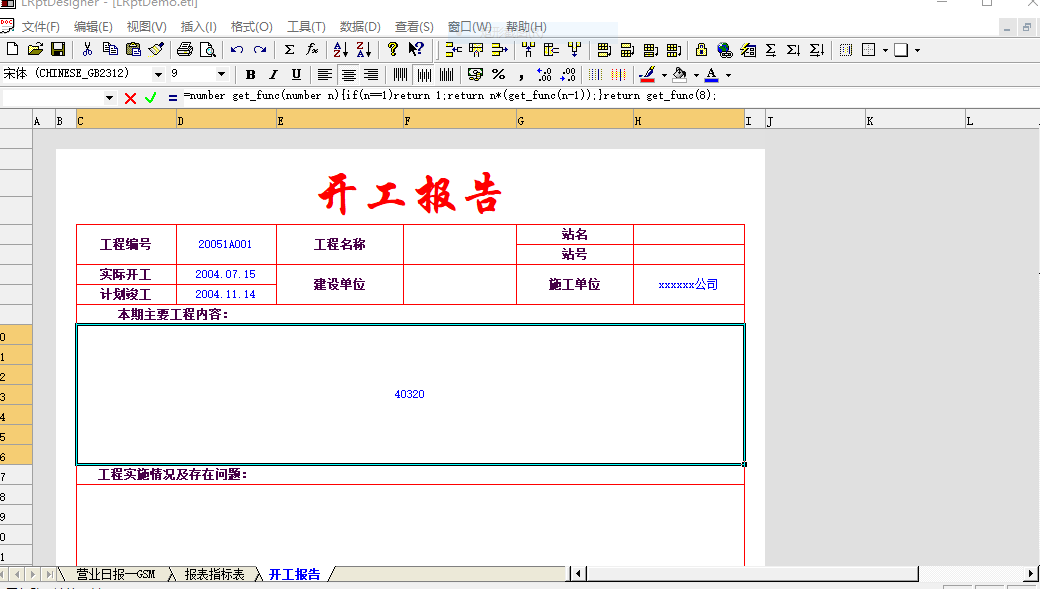Viewport: 1040px width, 589px height.
Task: Increase decimal places
Action: tap(545, 74)
